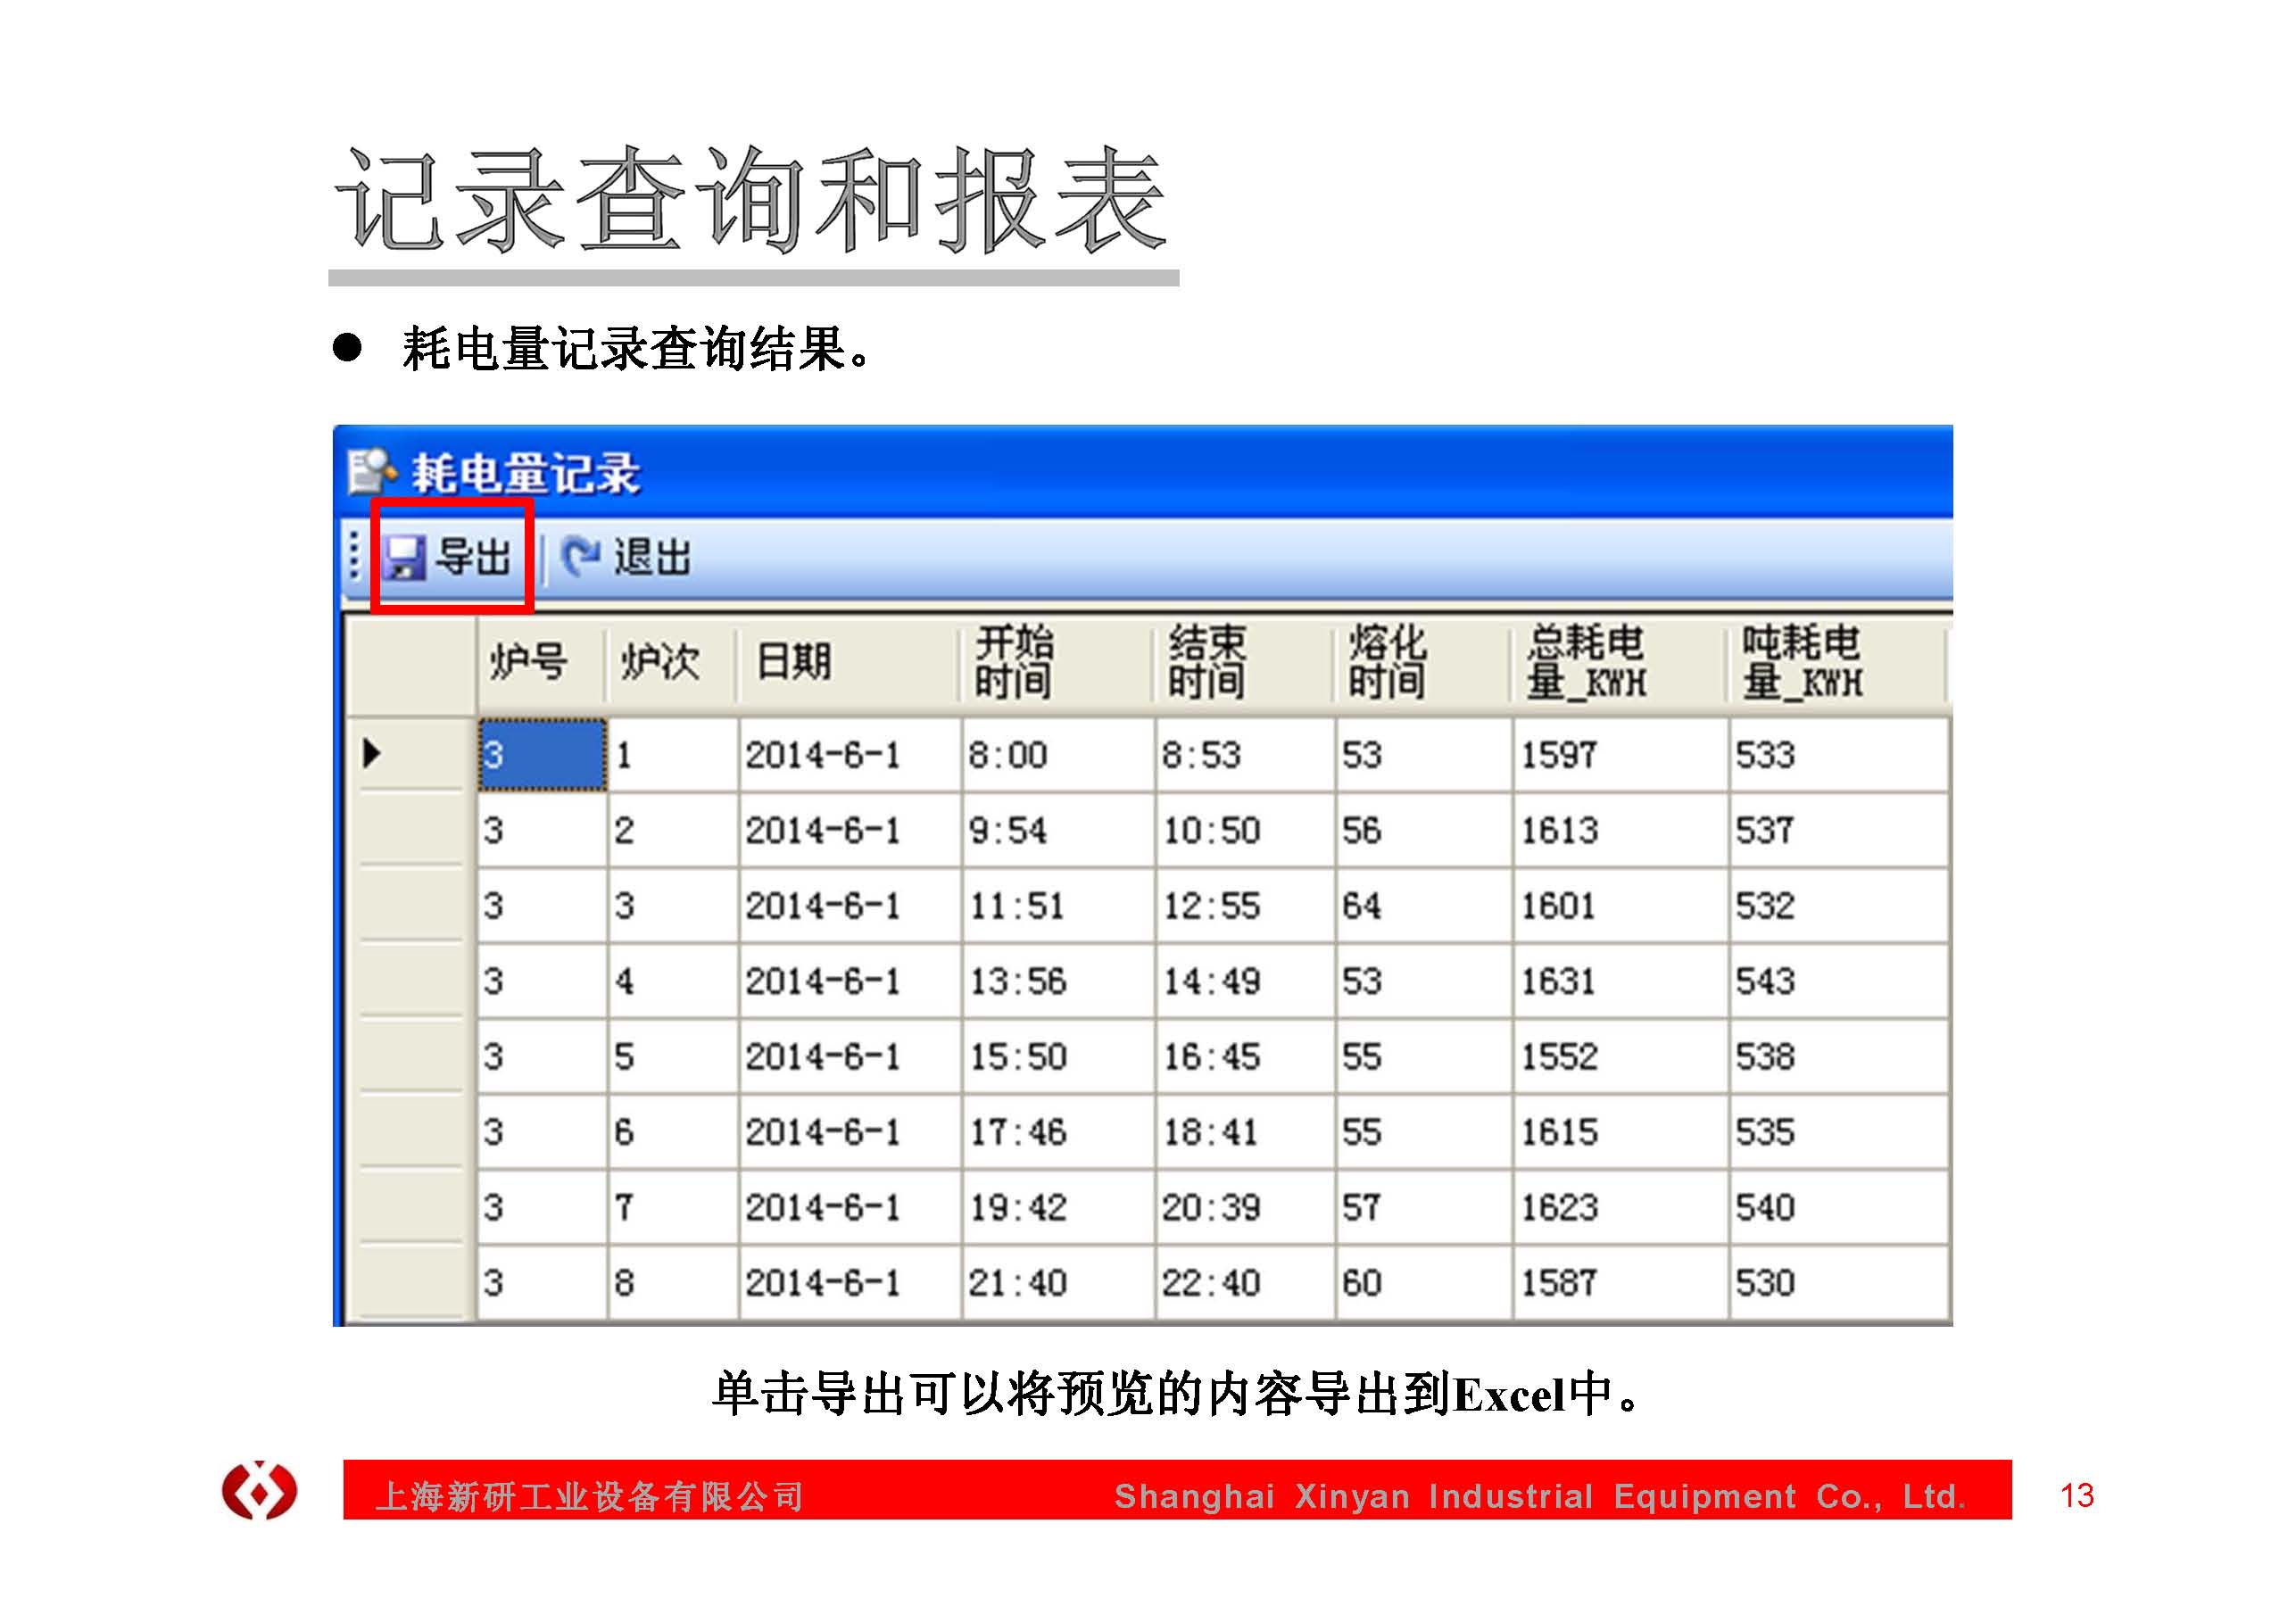Viewport: 2296px width, 1623px height.
Task: Select 炉次 cell with value 8
Action: (x=673, y=1283)
